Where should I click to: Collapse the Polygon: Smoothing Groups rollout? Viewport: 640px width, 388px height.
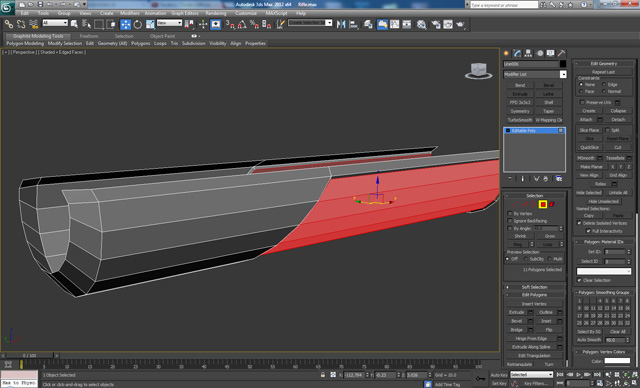(x=604, y=293)
